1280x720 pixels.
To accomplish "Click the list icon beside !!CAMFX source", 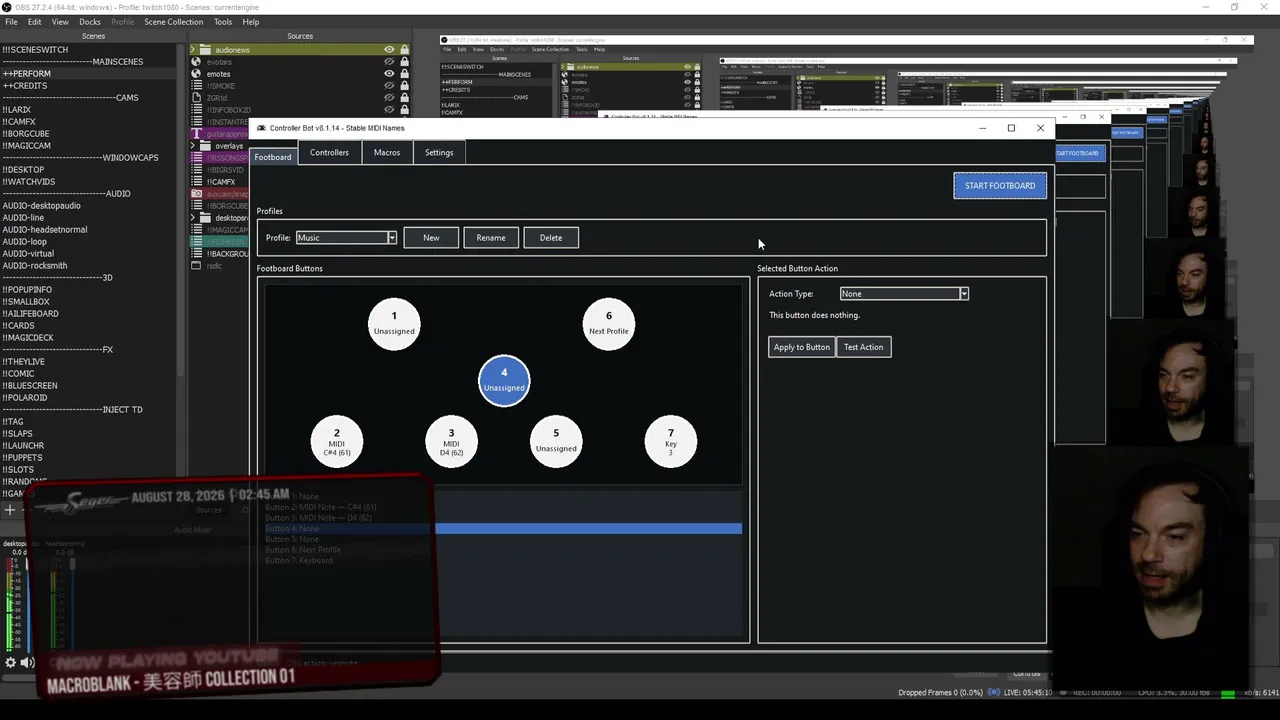I will point(196,182).
